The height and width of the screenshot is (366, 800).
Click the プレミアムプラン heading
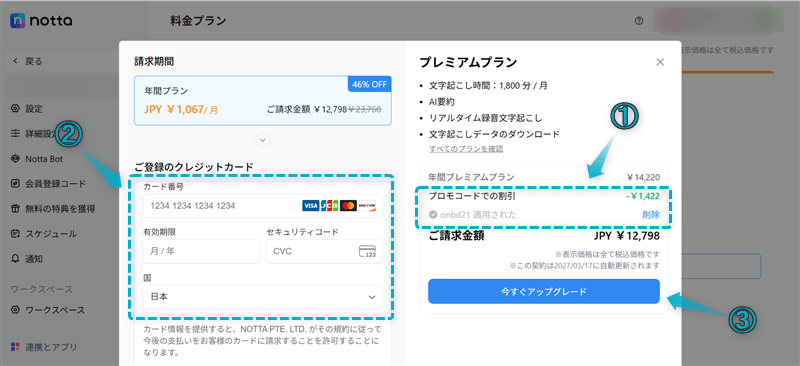(468, 62)
